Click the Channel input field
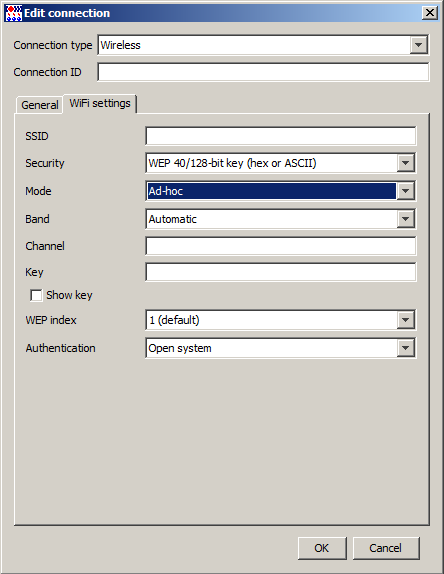 tap(281, 246)
